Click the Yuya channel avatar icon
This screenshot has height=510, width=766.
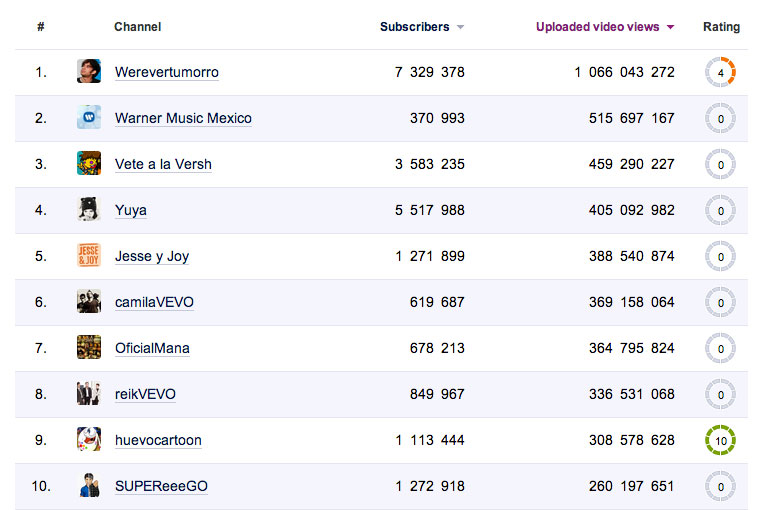(x=89, y=209)
